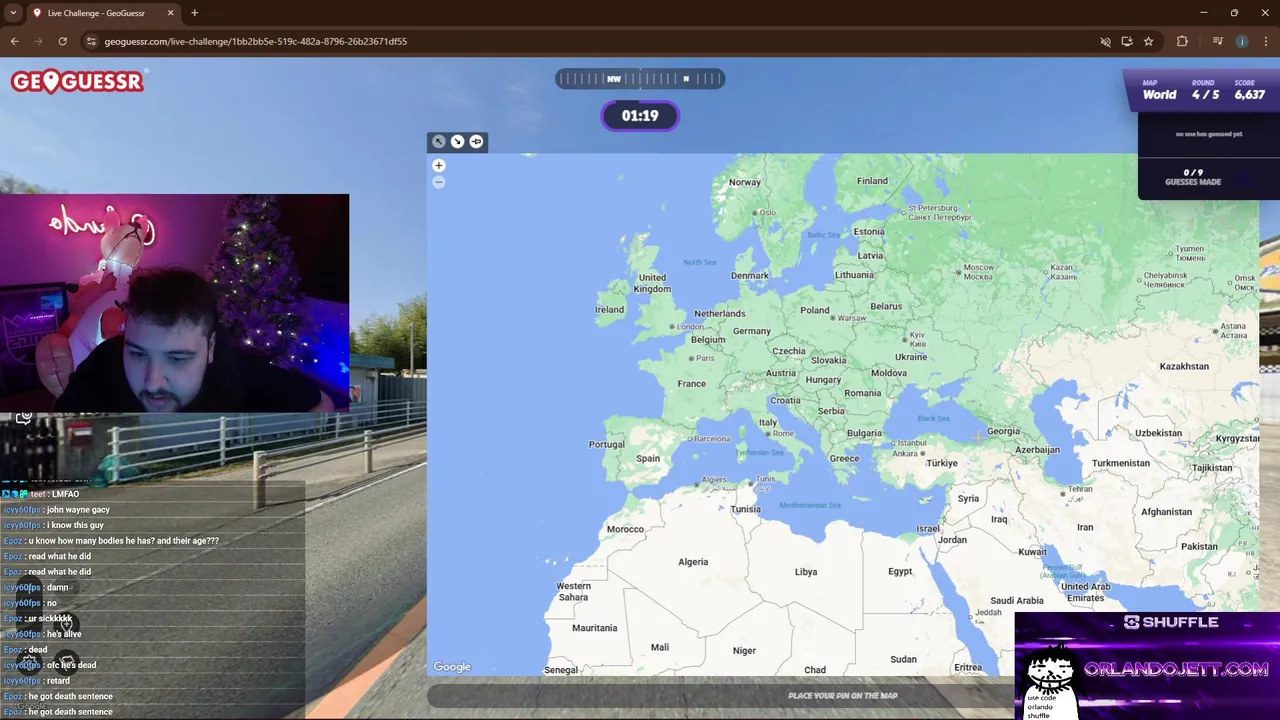The image size is (1280, 720).
Task: Place a pin on Egypt
Action: pos(900,571)
